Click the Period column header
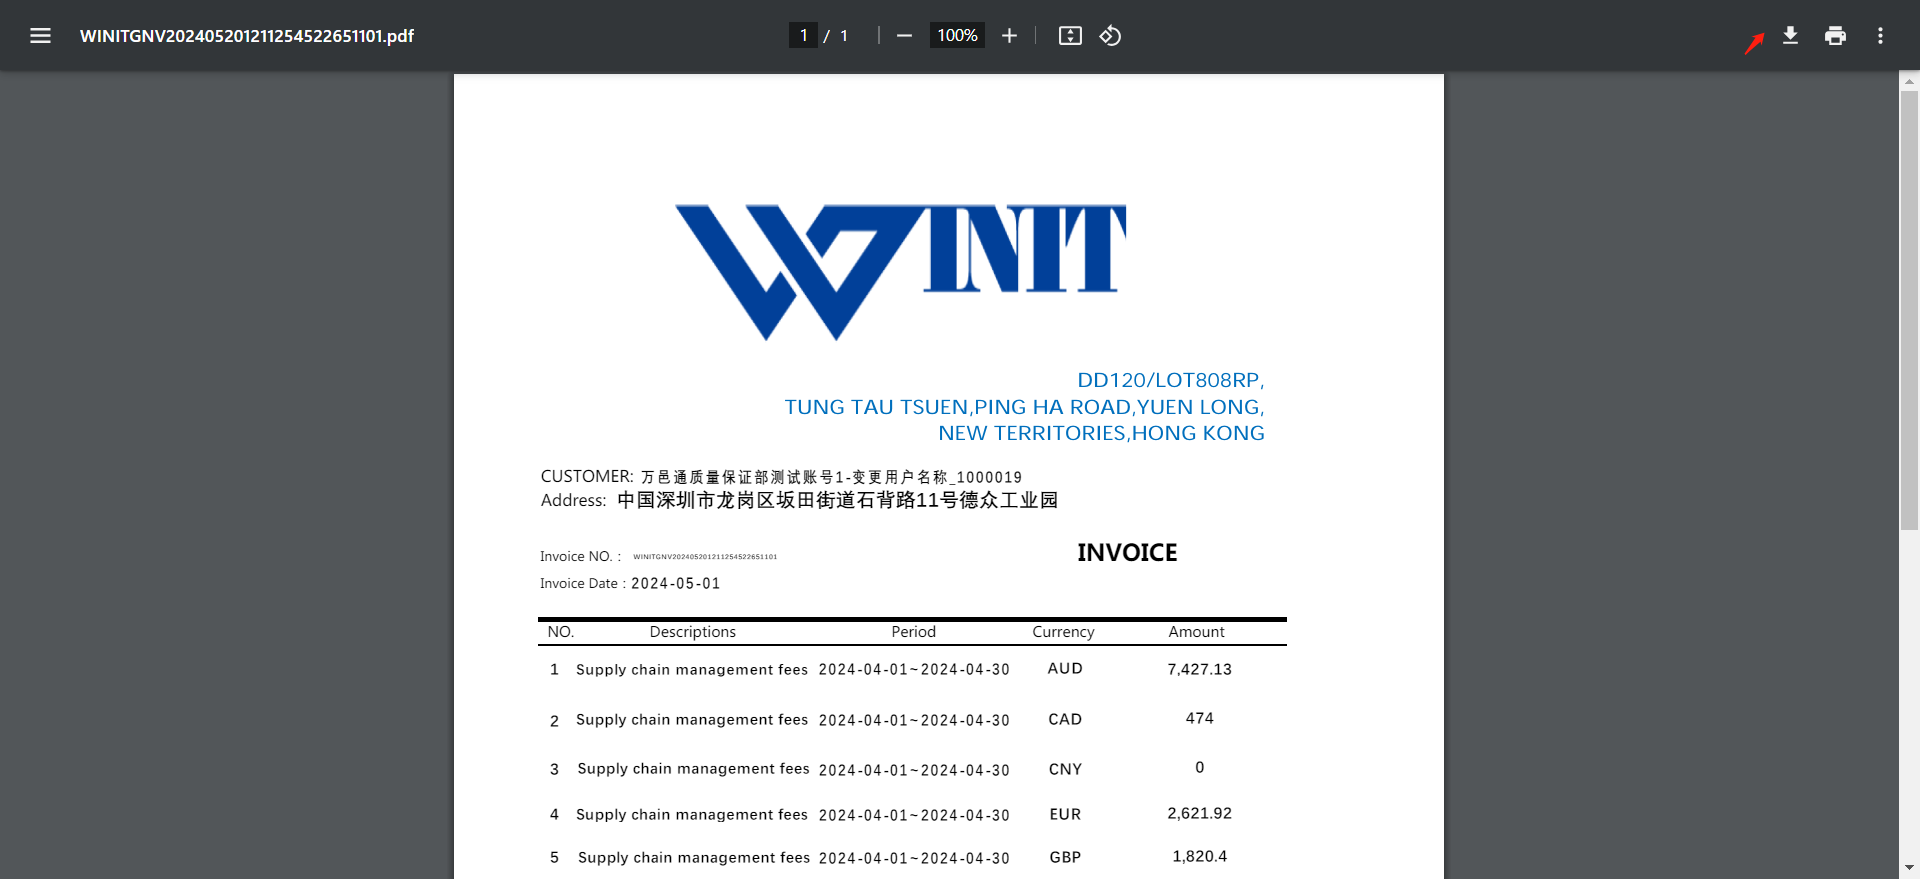 (914, 632)
